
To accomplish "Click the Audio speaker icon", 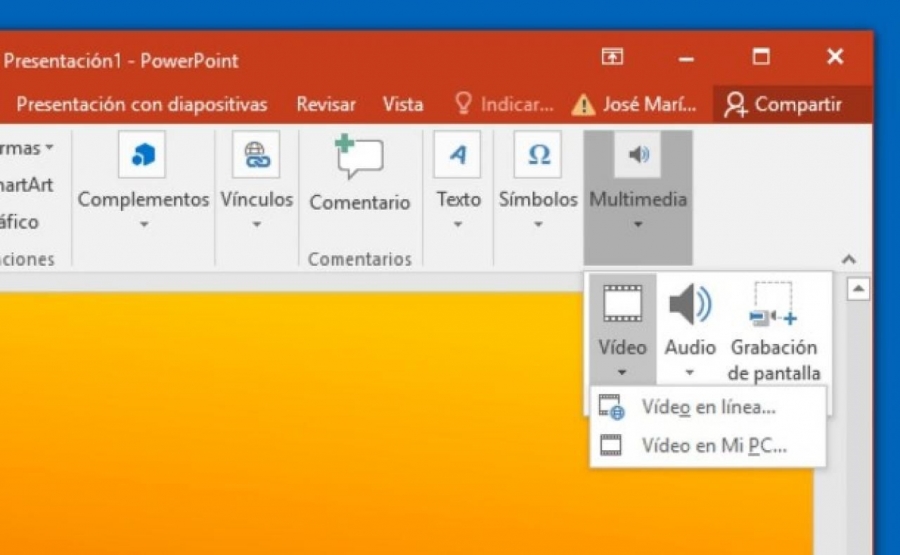I will [690, 304].
